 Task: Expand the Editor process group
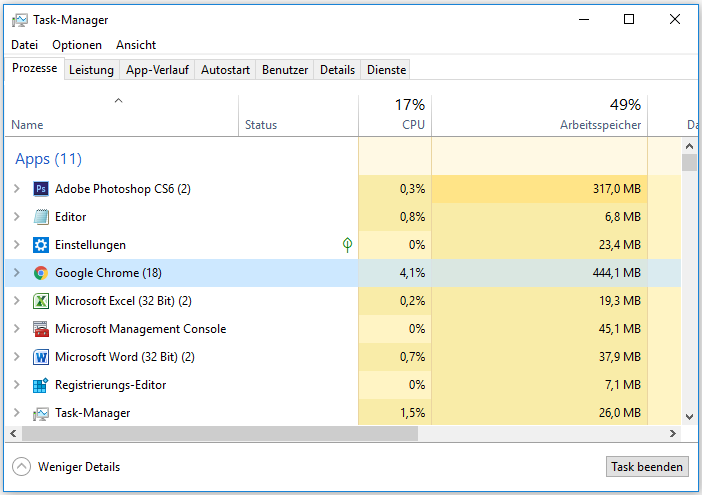17,217
